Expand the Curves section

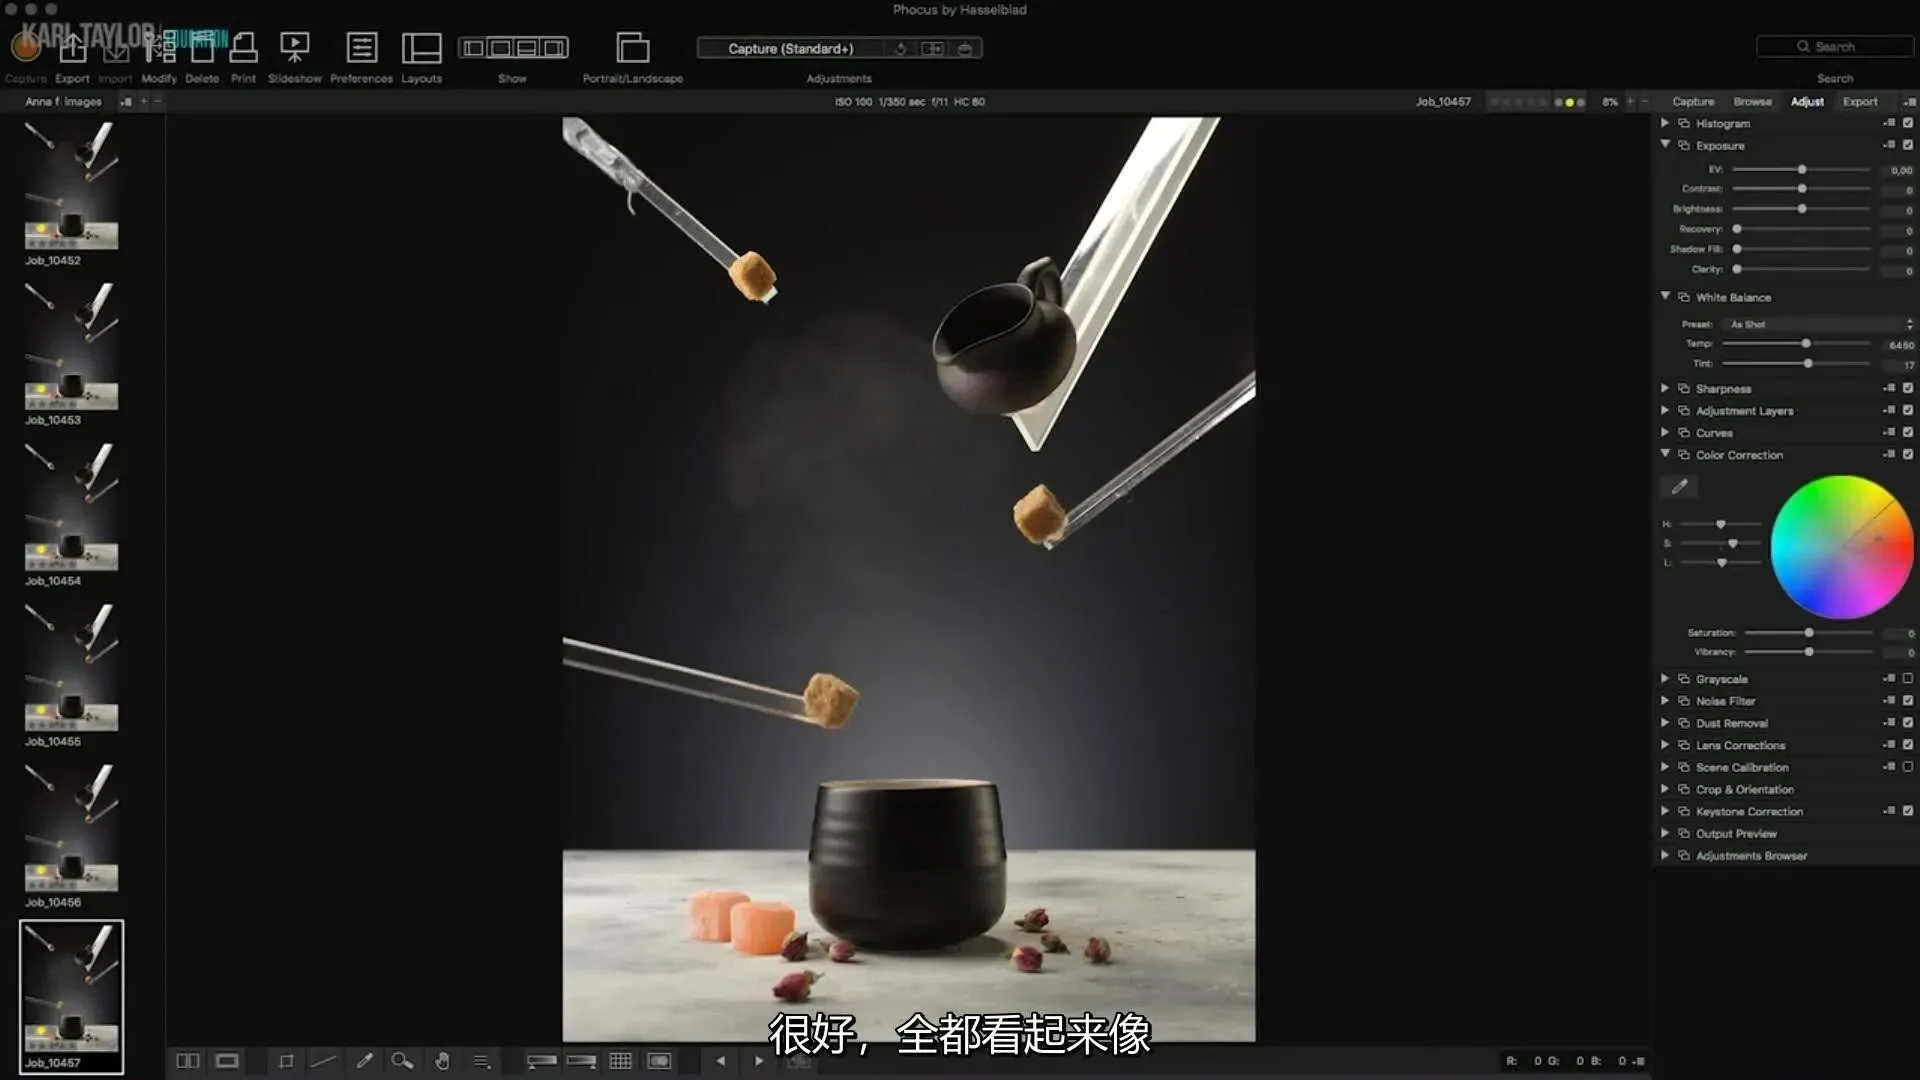click(x=1665, y=432)
